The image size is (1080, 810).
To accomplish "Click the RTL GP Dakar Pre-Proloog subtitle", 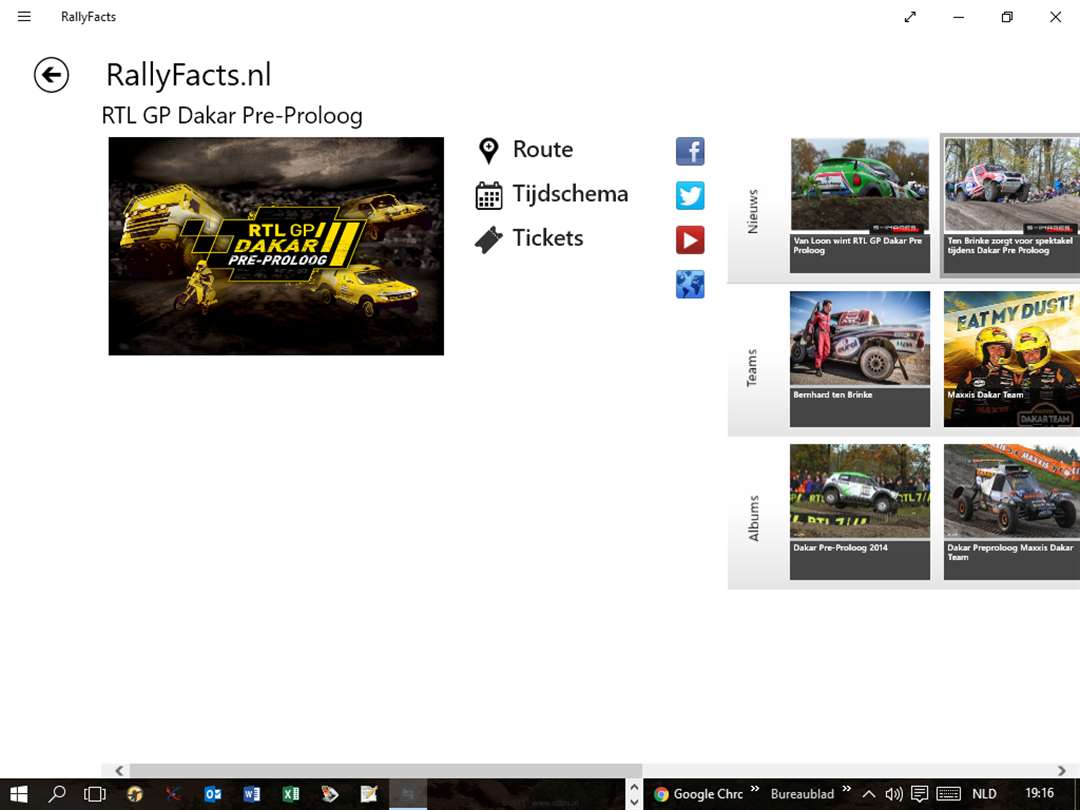I will coord(232,116).
